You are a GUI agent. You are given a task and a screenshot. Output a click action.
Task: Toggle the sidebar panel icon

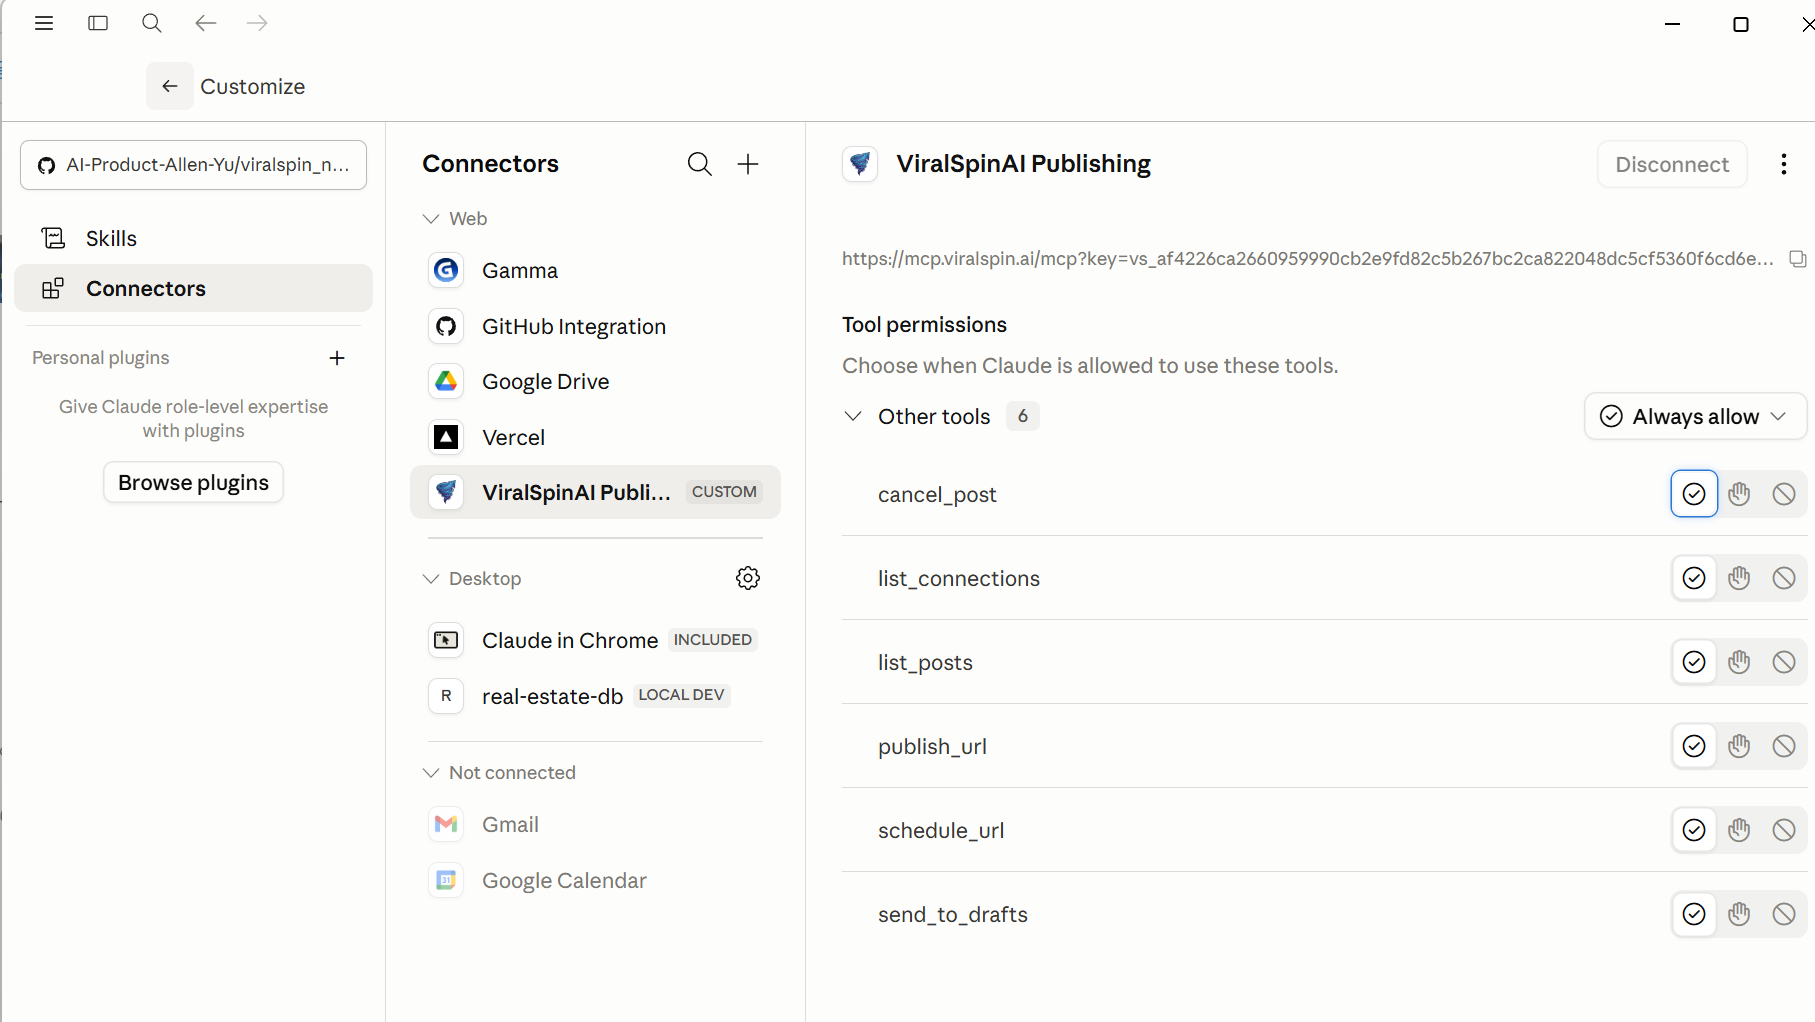point(98,23)
